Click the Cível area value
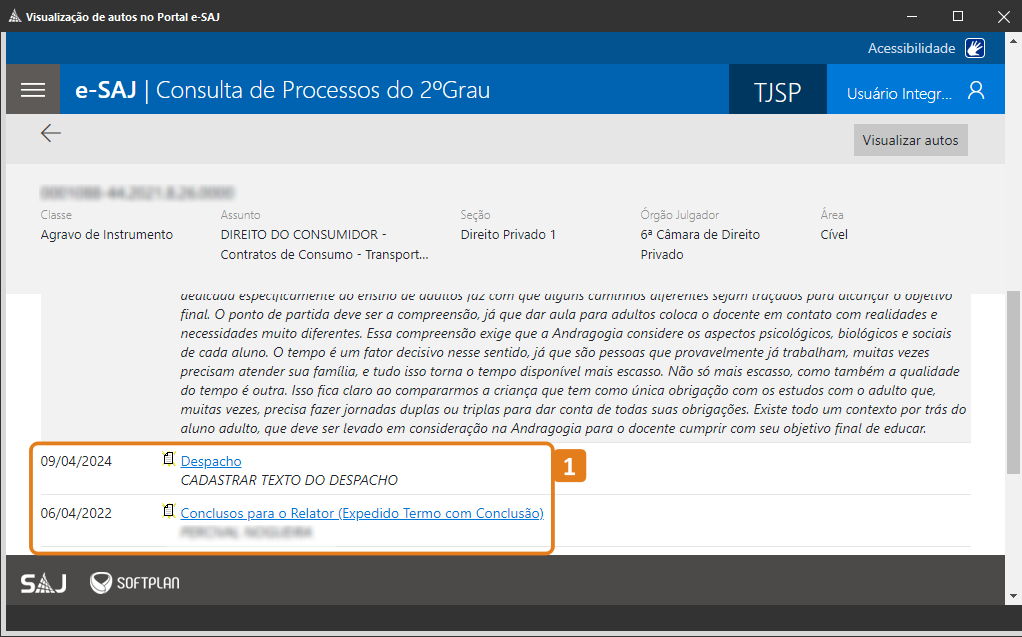The width and height of the screenshot is (1022, 637). [834, 235]
